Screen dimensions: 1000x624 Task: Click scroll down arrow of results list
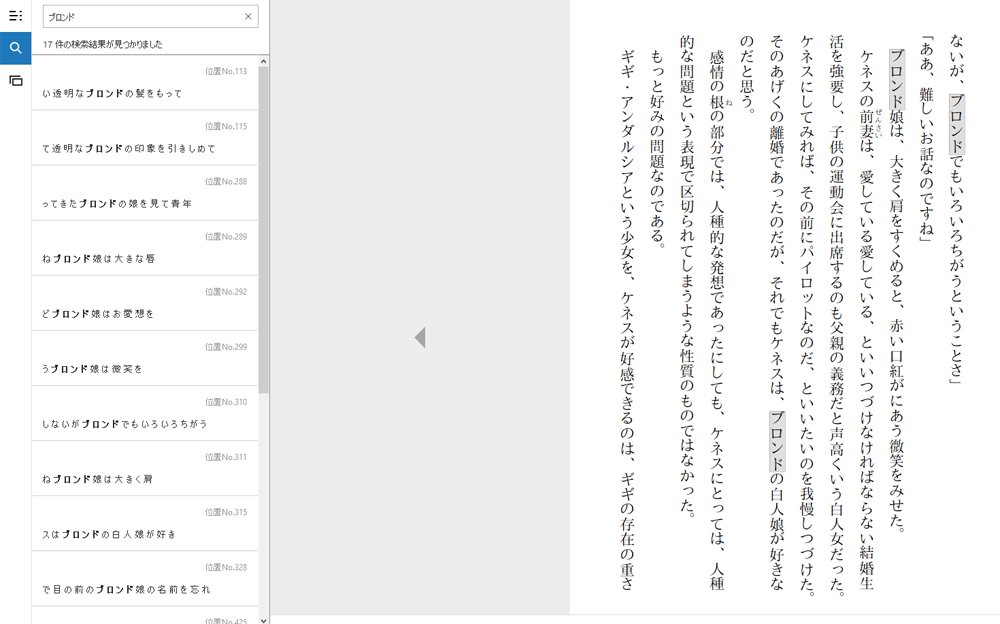[263, 619]
